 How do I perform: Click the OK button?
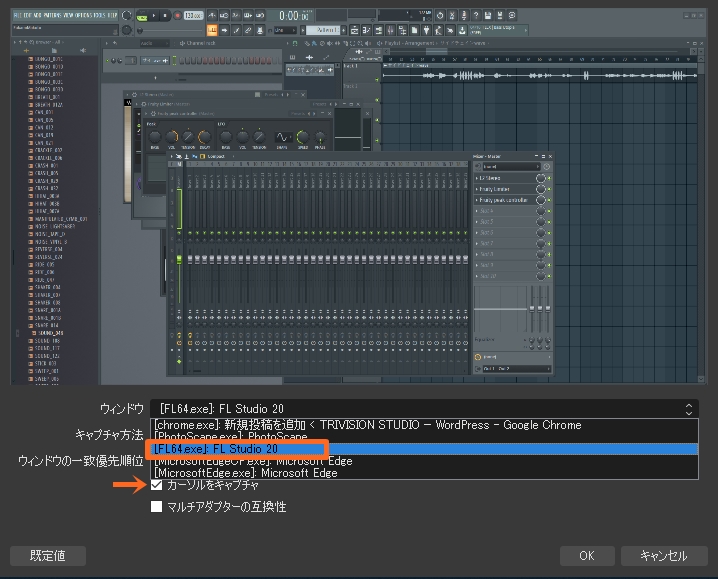pos(586,555)
